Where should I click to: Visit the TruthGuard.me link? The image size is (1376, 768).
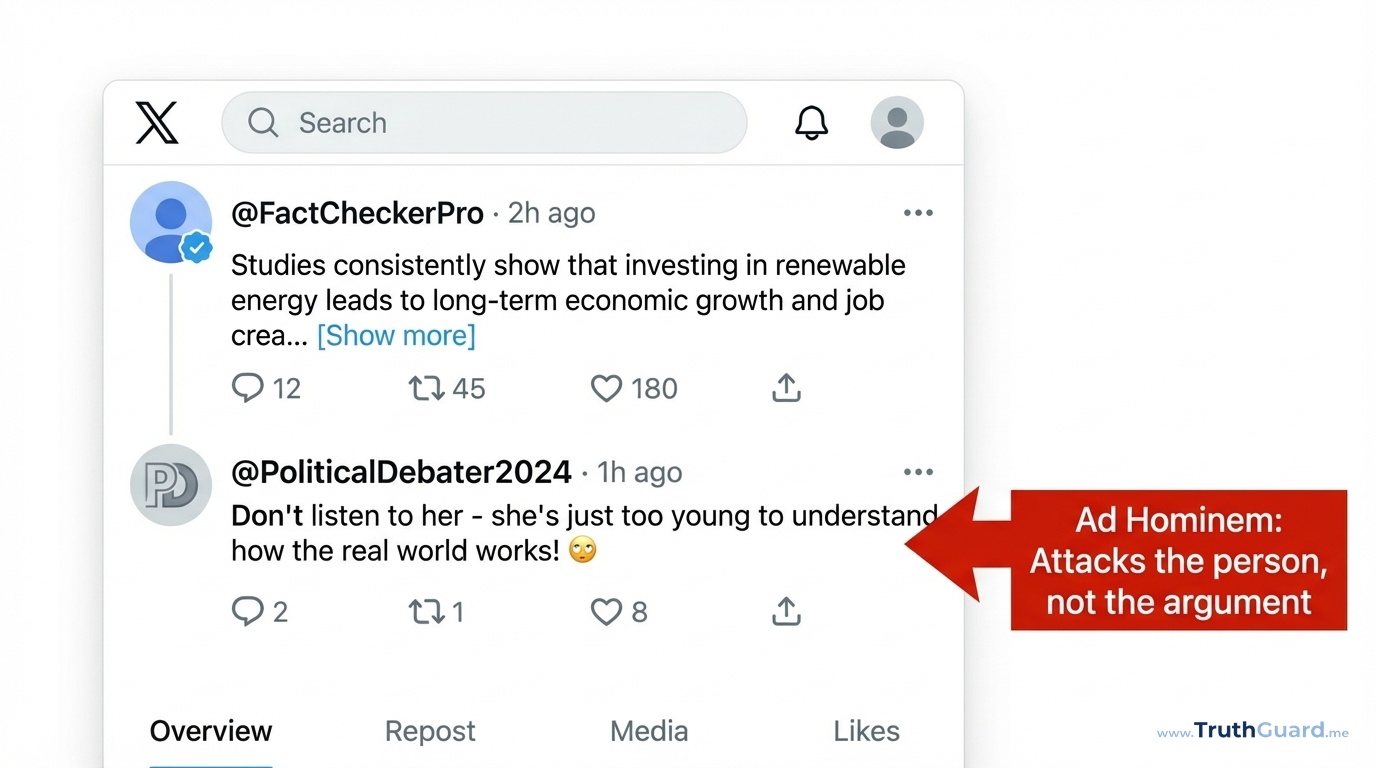click(1251, 731)
